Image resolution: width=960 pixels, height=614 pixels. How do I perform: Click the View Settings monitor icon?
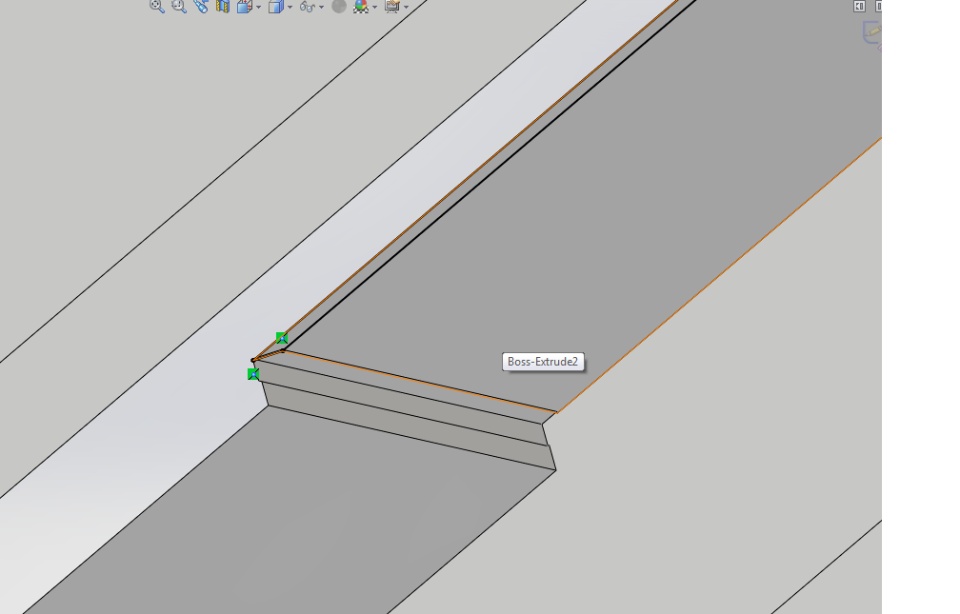click(392, 6)
